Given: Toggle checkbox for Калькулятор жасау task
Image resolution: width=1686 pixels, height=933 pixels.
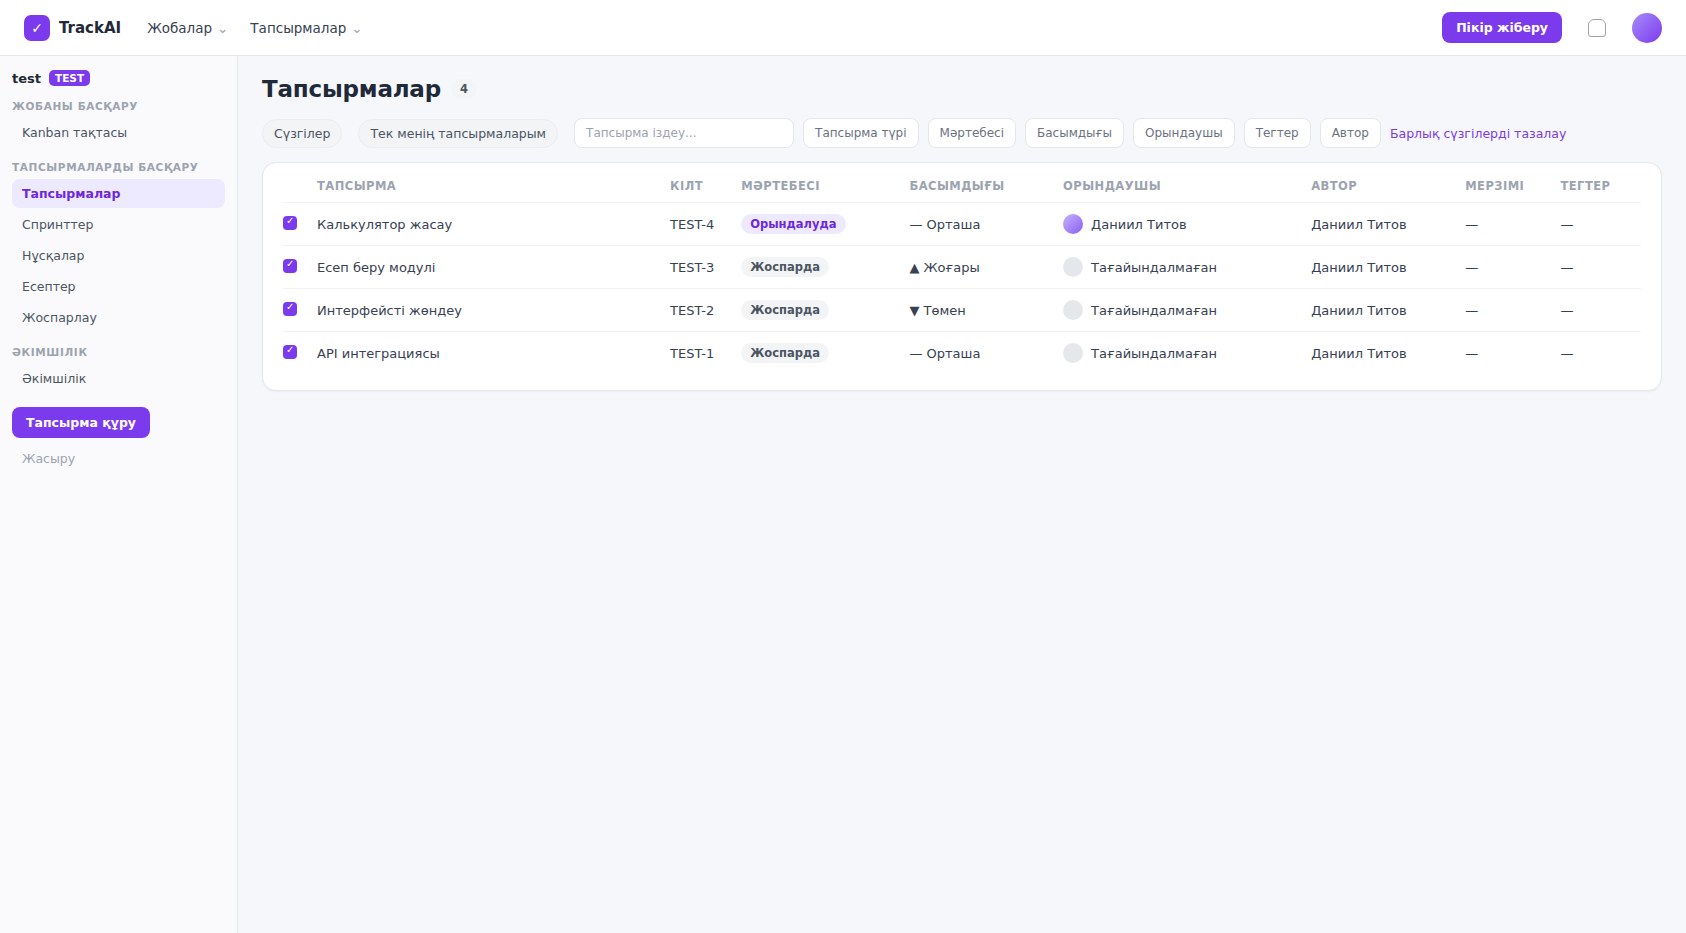Looking at the screenshot, I should coord(290,223).
